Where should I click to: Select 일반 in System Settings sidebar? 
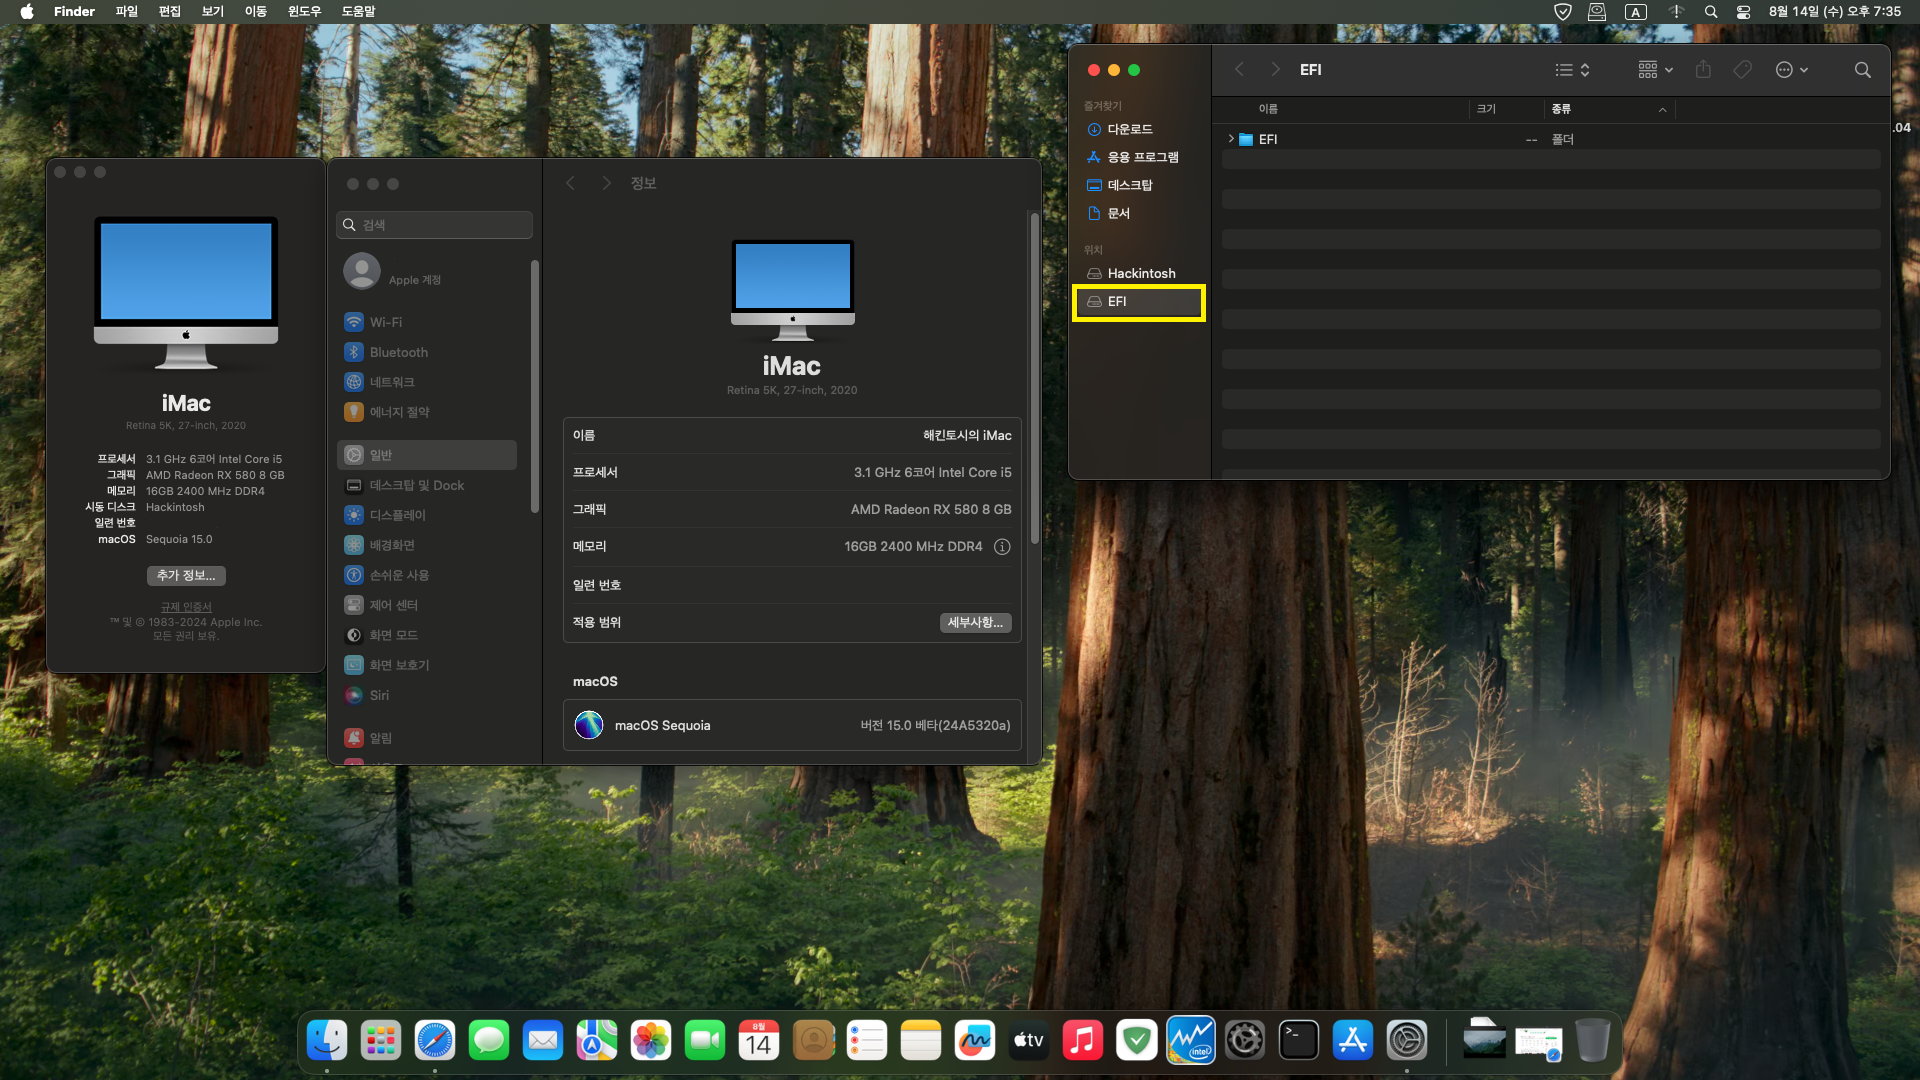[427, 455]
